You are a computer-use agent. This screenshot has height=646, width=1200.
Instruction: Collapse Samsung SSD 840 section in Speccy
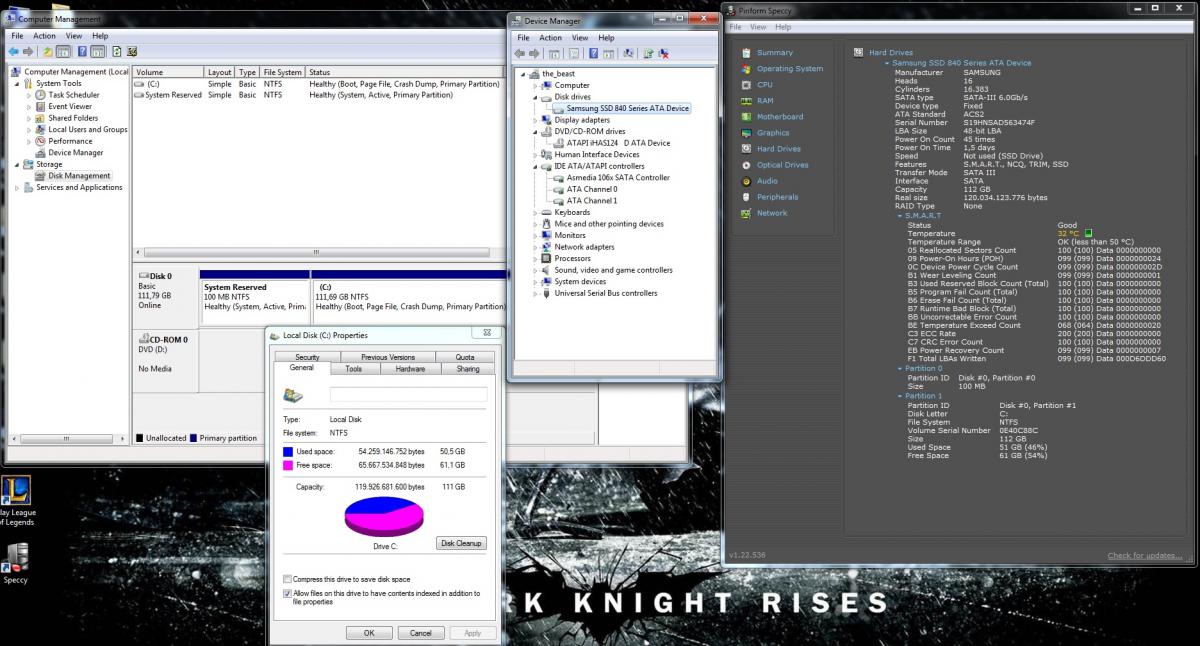pyautogui.click(x=887, y=63)
